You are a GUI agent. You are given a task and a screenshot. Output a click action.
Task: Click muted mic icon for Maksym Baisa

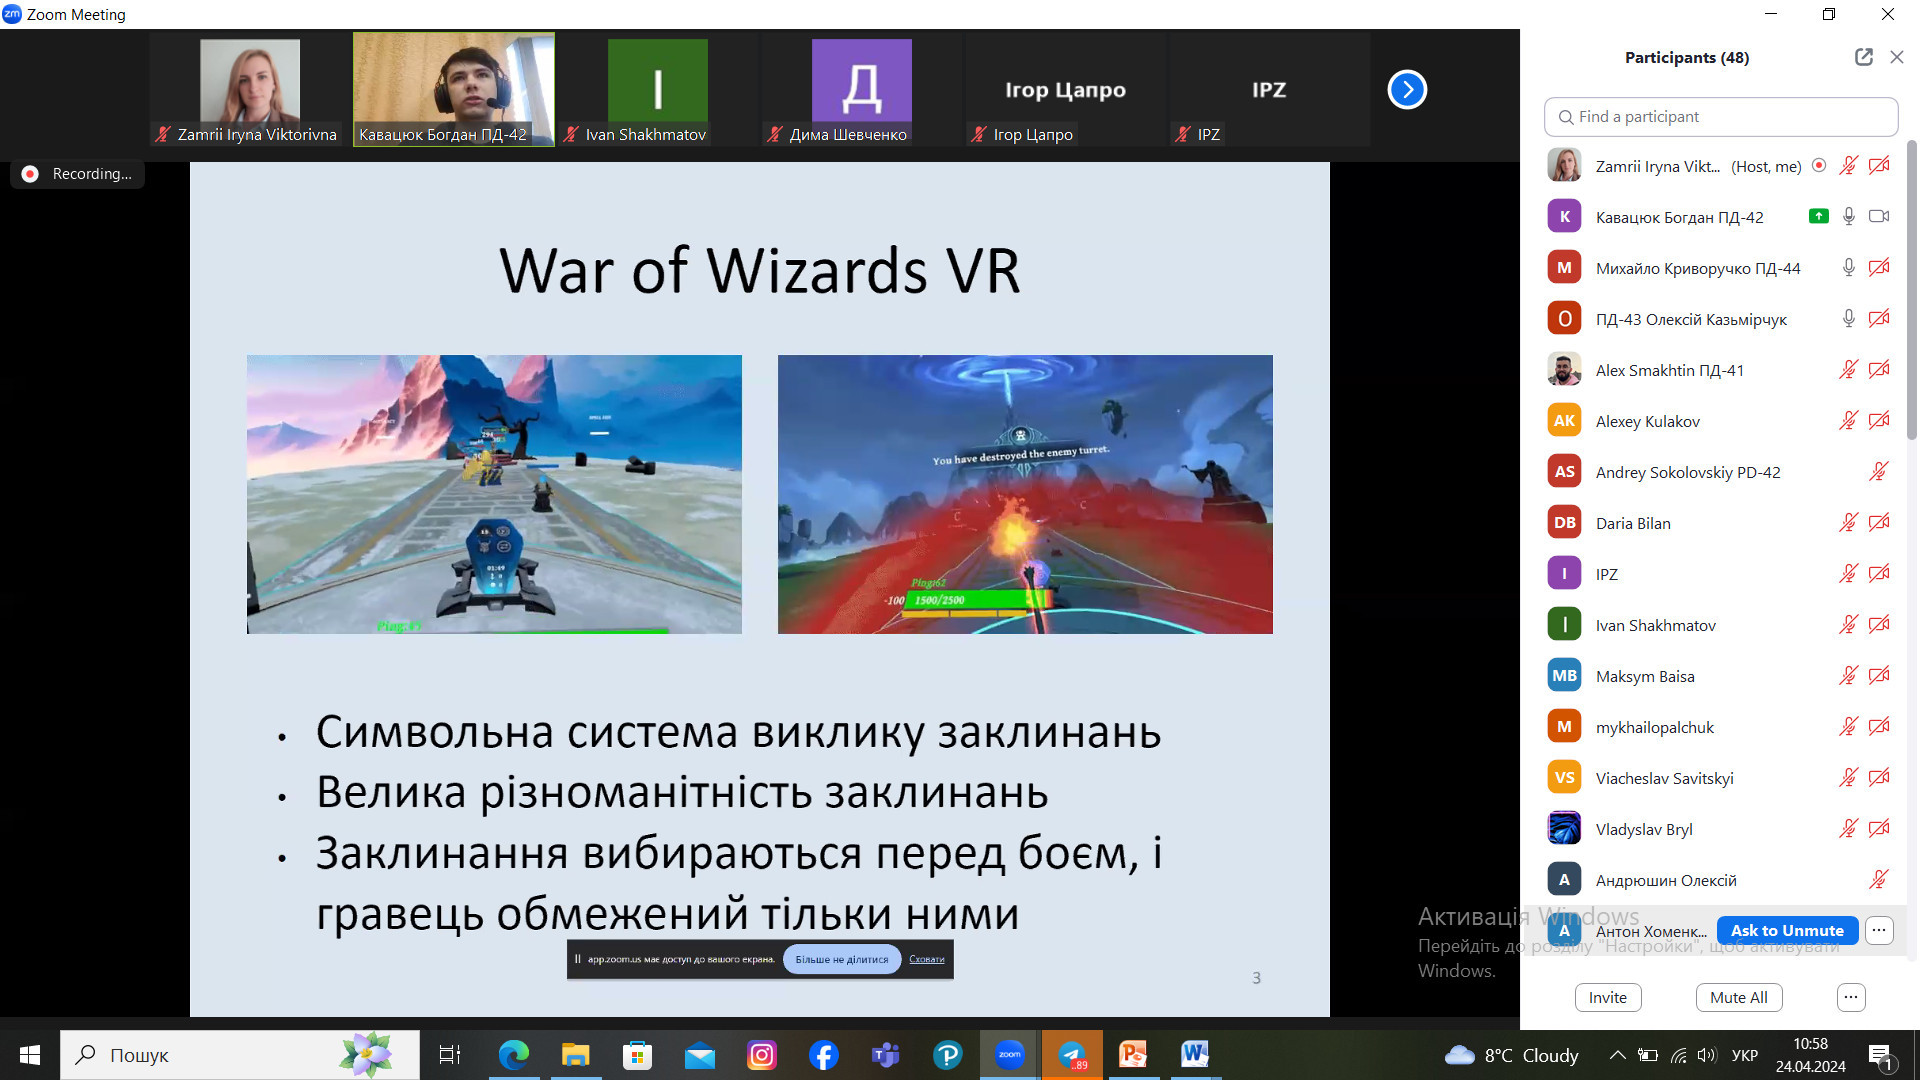point(1848,676)
